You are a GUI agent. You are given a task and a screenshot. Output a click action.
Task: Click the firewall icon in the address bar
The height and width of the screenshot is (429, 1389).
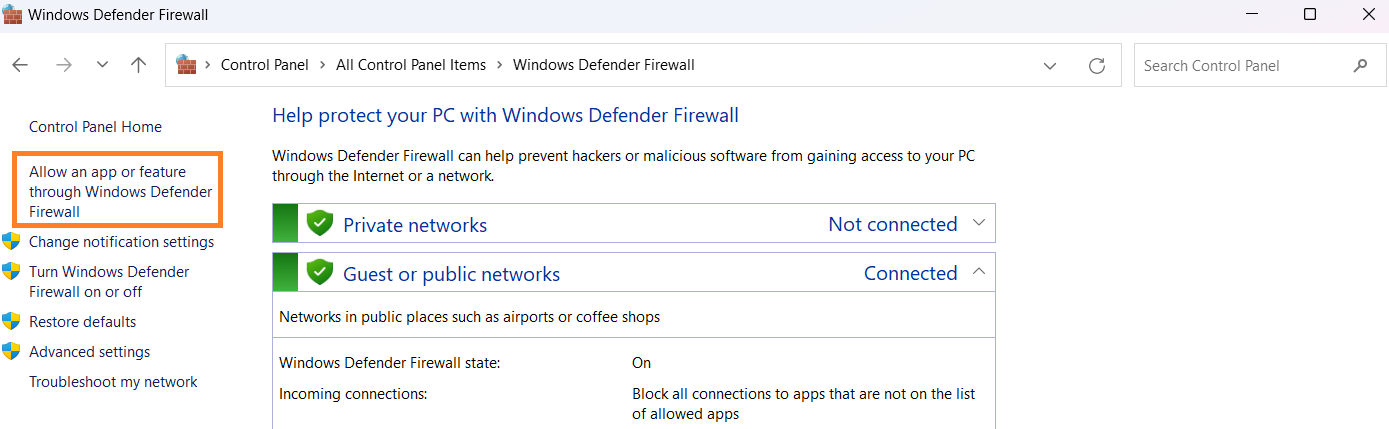186,65
